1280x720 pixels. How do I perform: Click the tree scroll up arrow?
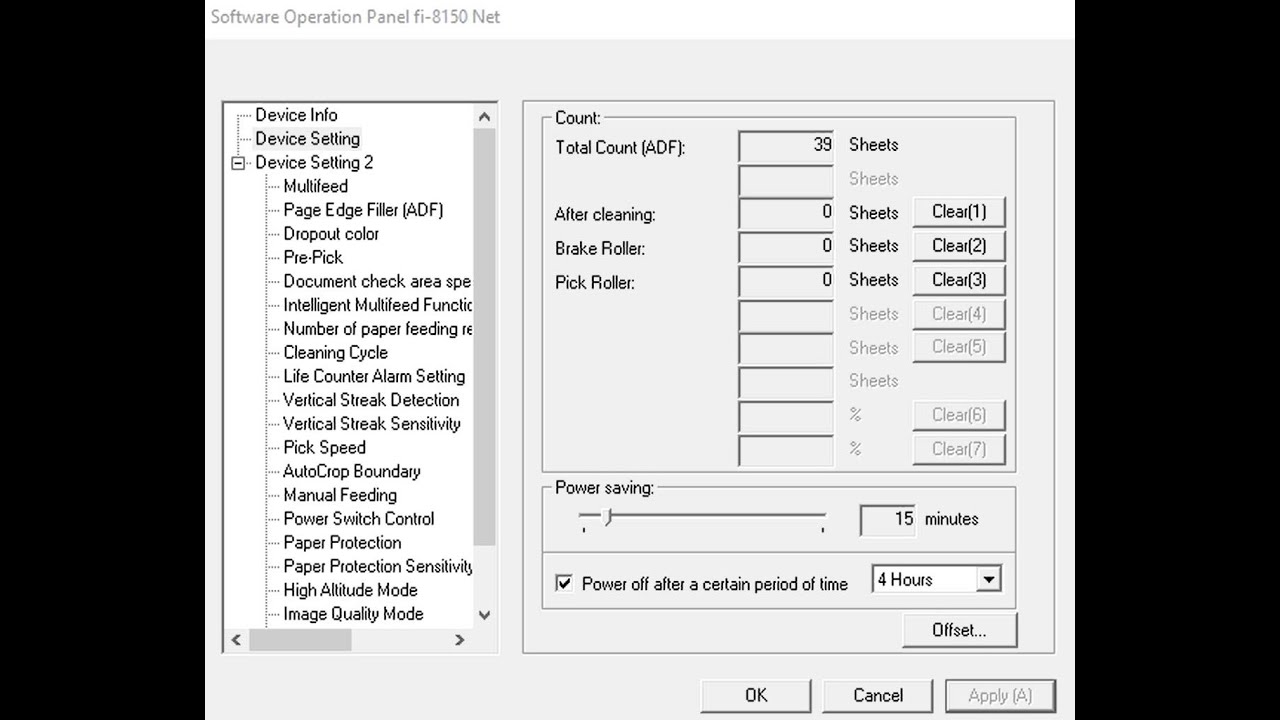485,116
